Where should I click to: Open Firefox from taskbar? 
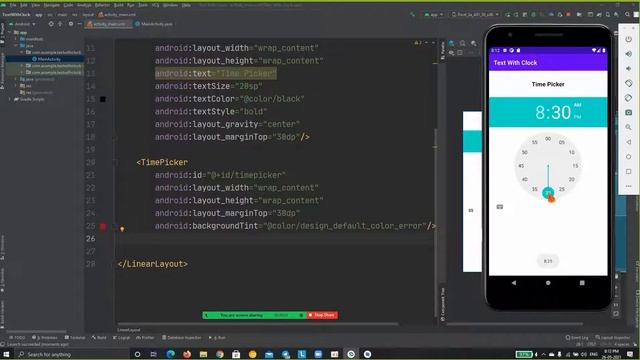tap(187, 354)
